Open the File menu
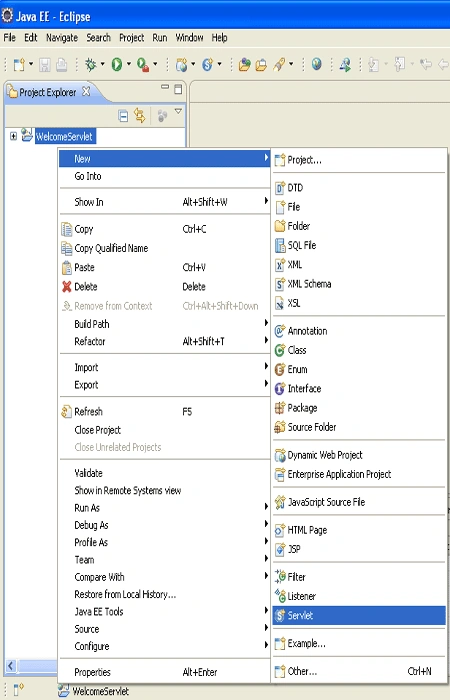The image size is (450, 700). [x=9, y=38]
